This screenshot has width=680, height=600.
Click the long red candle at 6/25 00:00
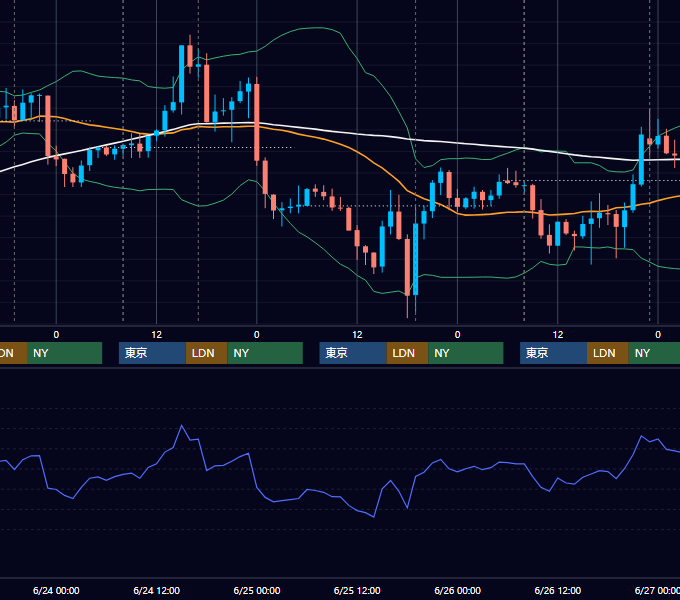(x=257, y=123)
